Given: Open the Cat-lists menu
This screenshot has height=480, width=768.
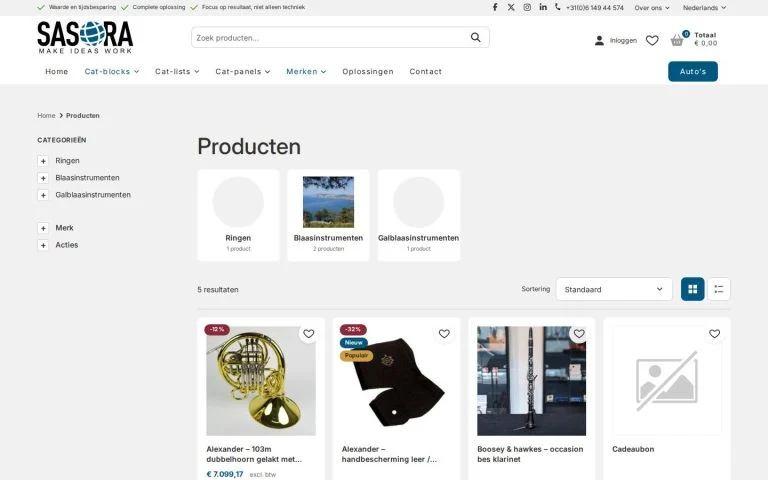Looking at the screenshot, I should [177, 72].
